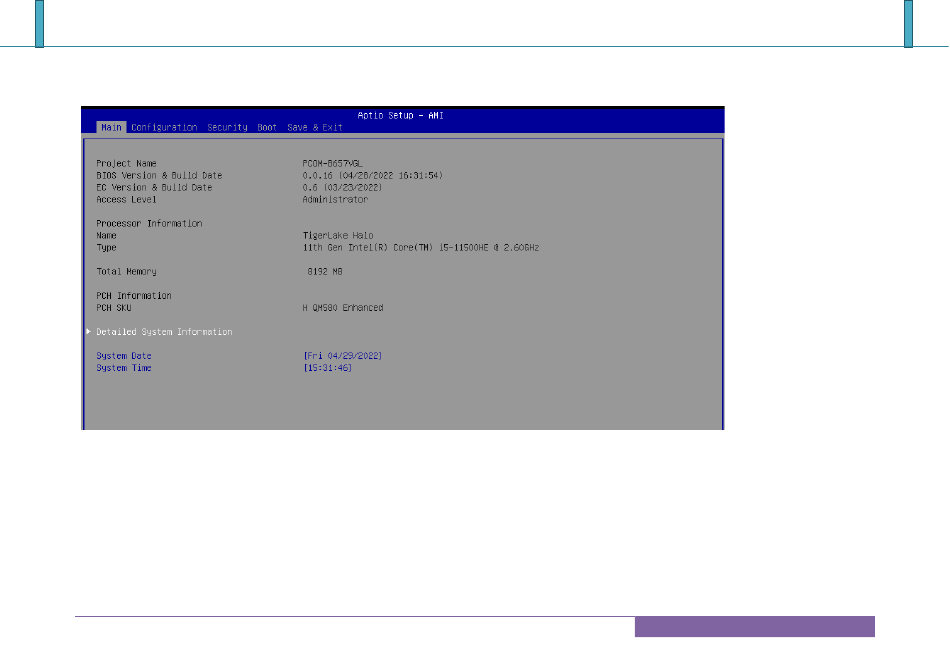Open the Configuration tab

point(164,127)
